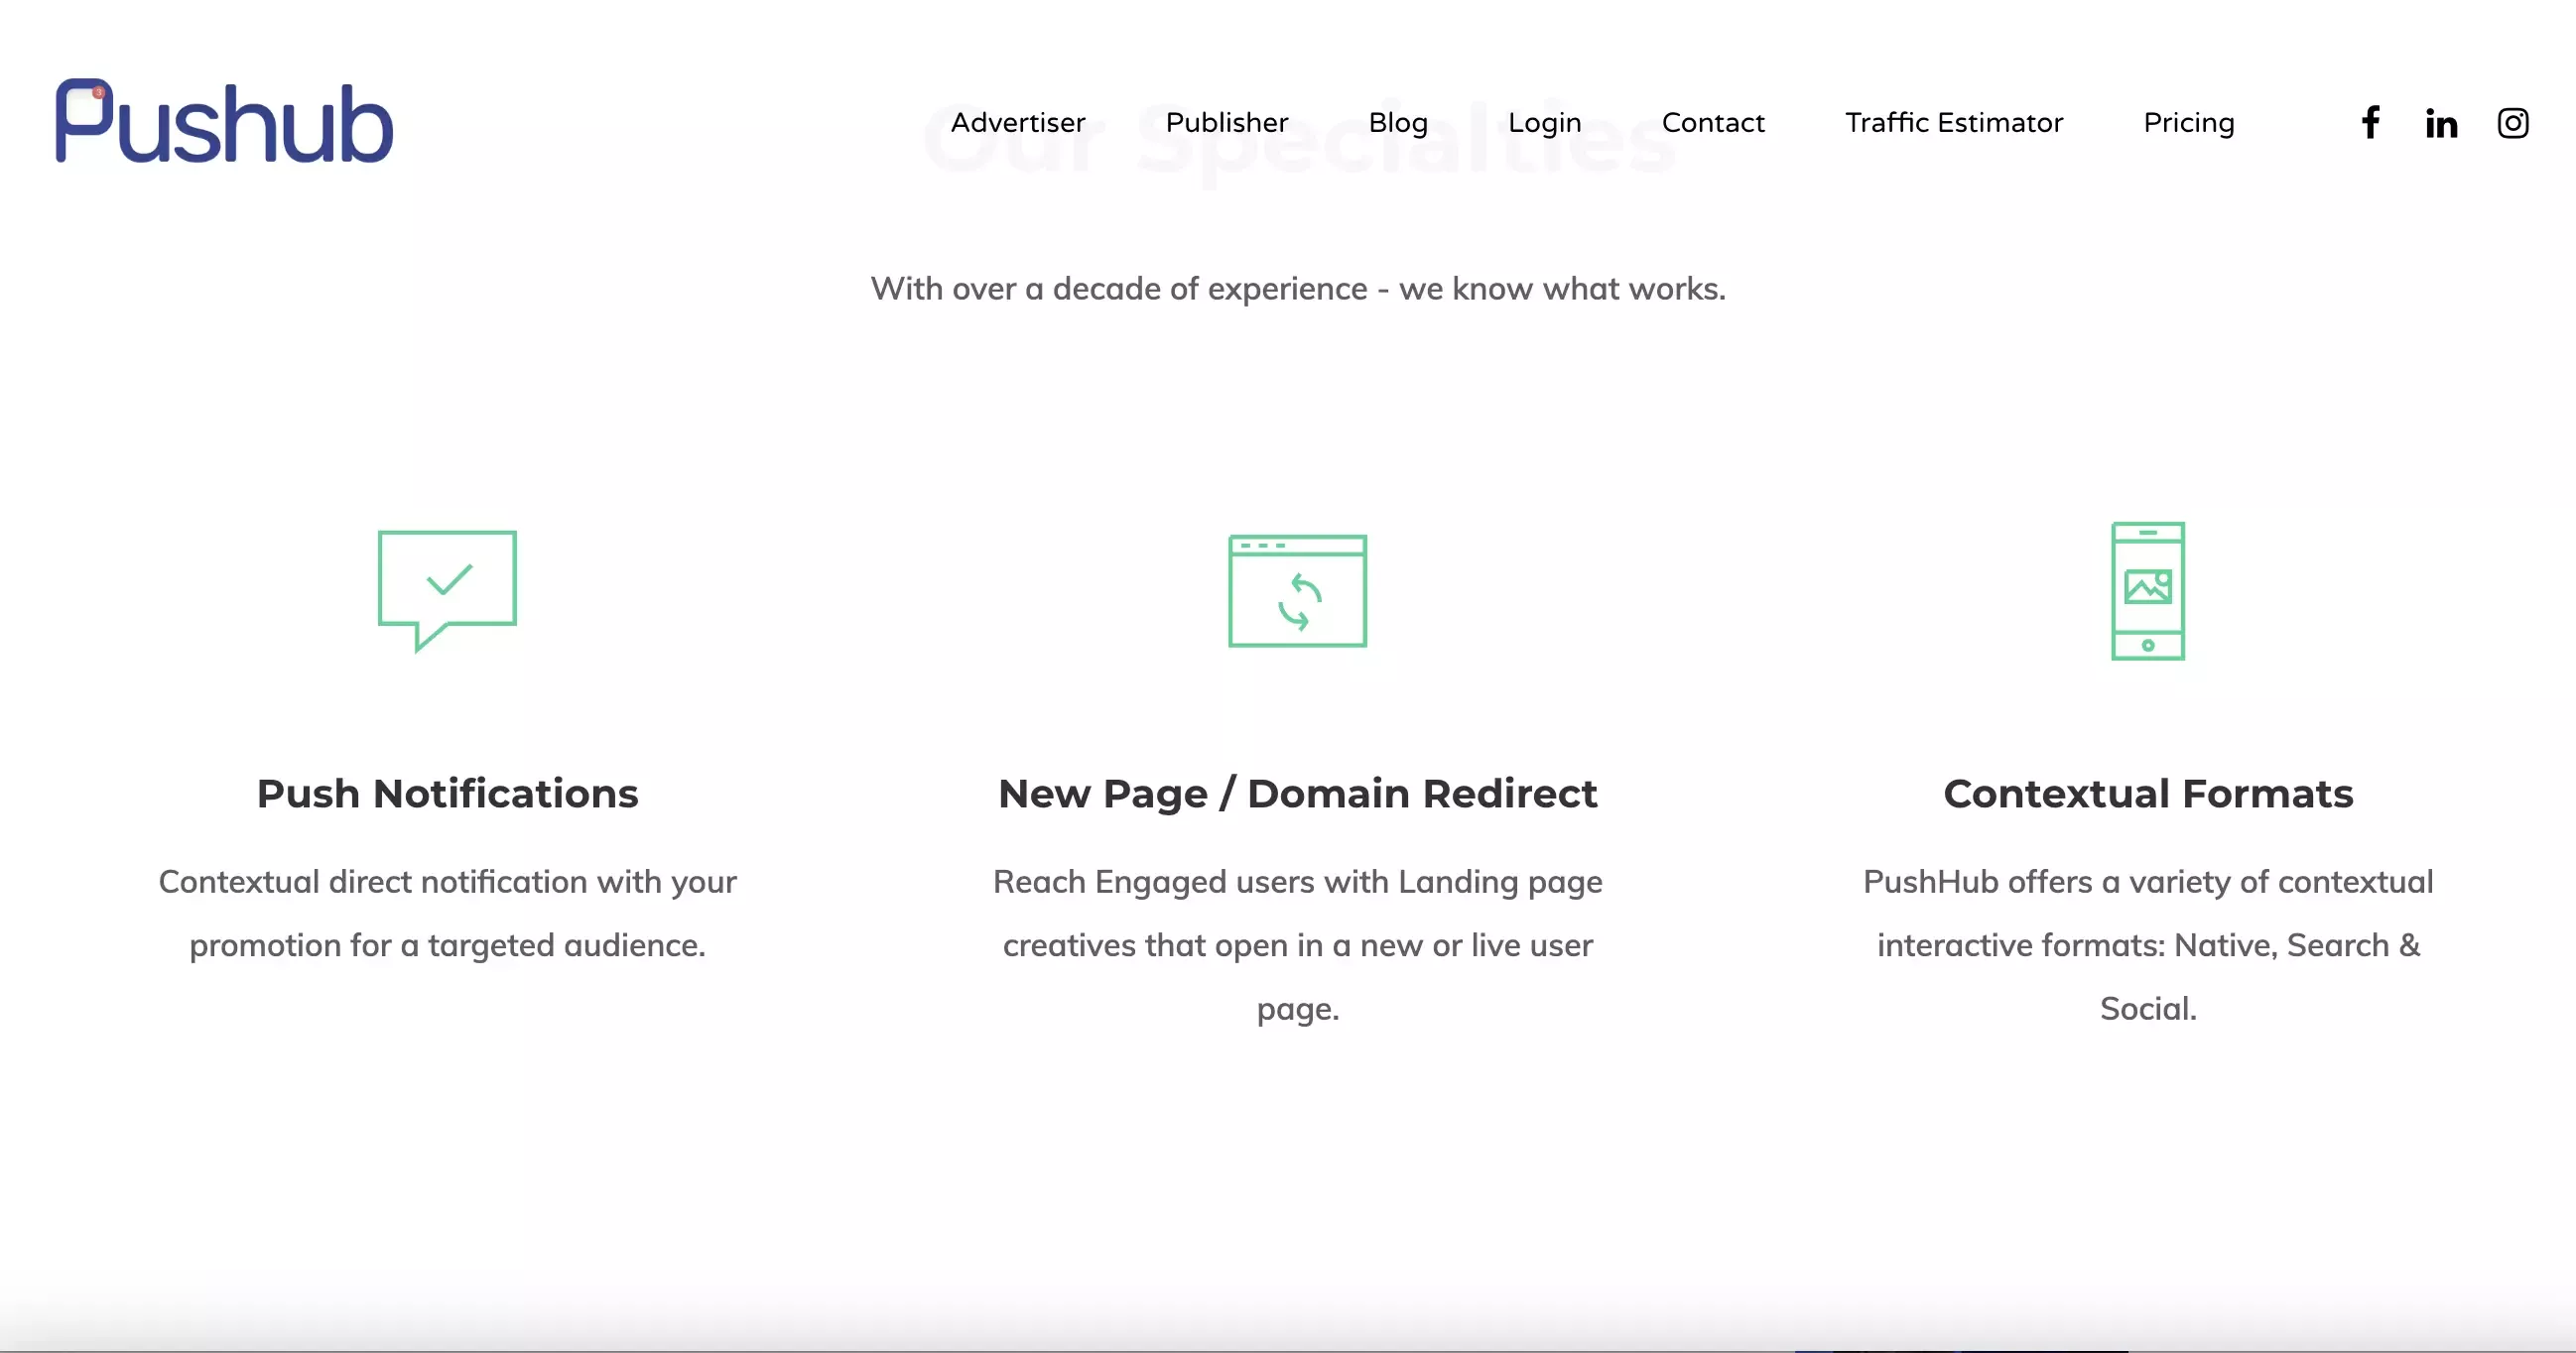Click the Contextual Formats description paragraph

click(2147, 944)
